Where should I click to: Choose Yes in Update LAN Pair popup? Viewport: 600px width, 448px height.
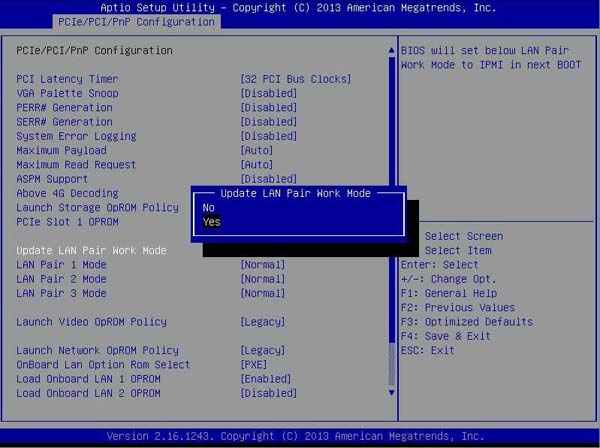click(212, 222)
